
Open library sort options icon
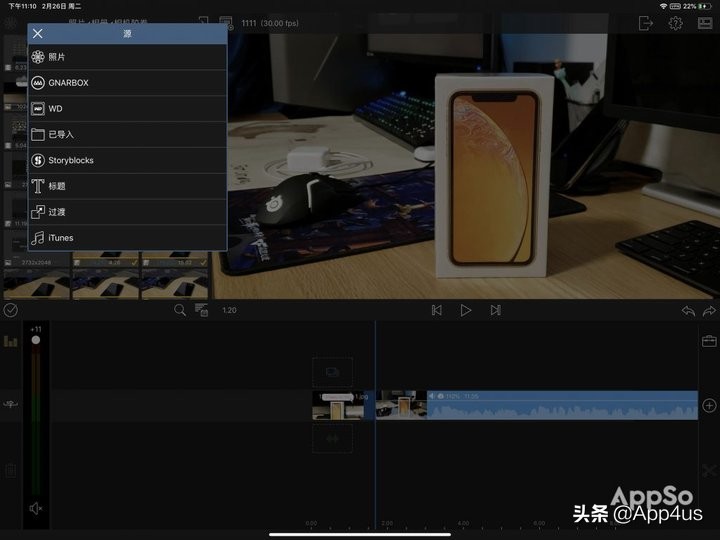tap(202, 310)
